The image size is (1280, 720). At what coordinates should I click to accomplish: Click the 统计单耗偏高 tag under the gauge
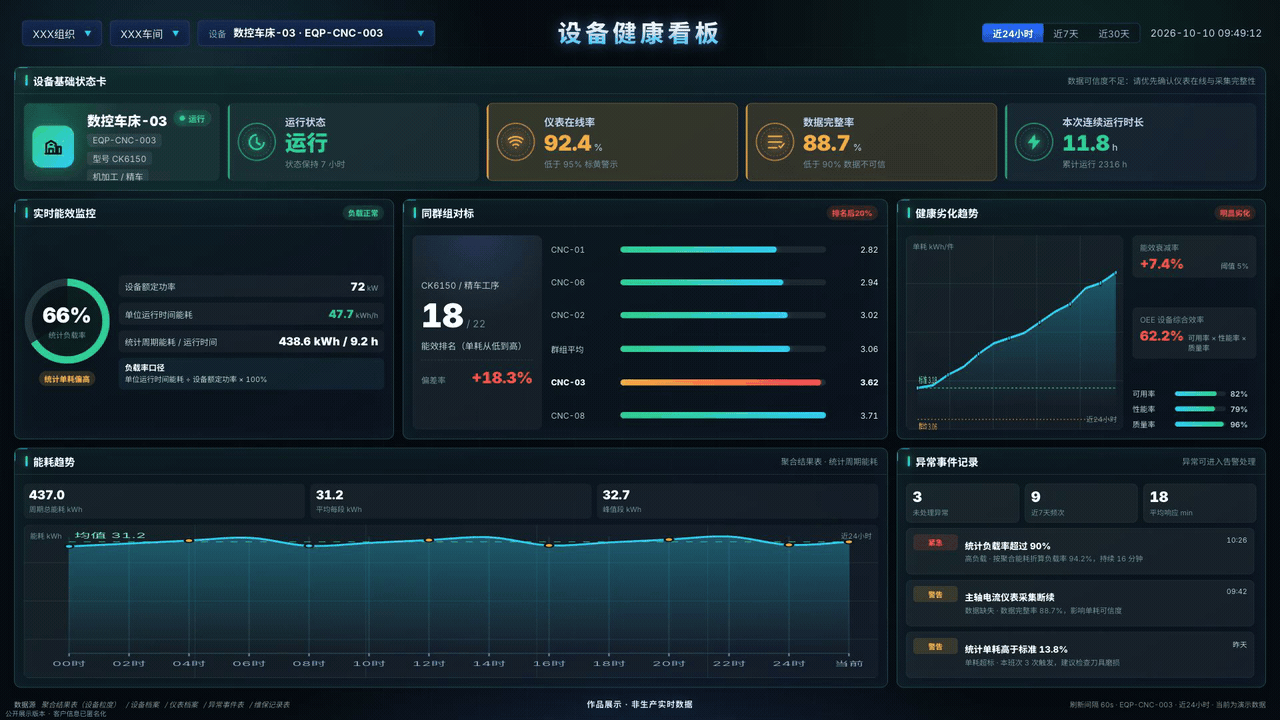coord(67,379)
